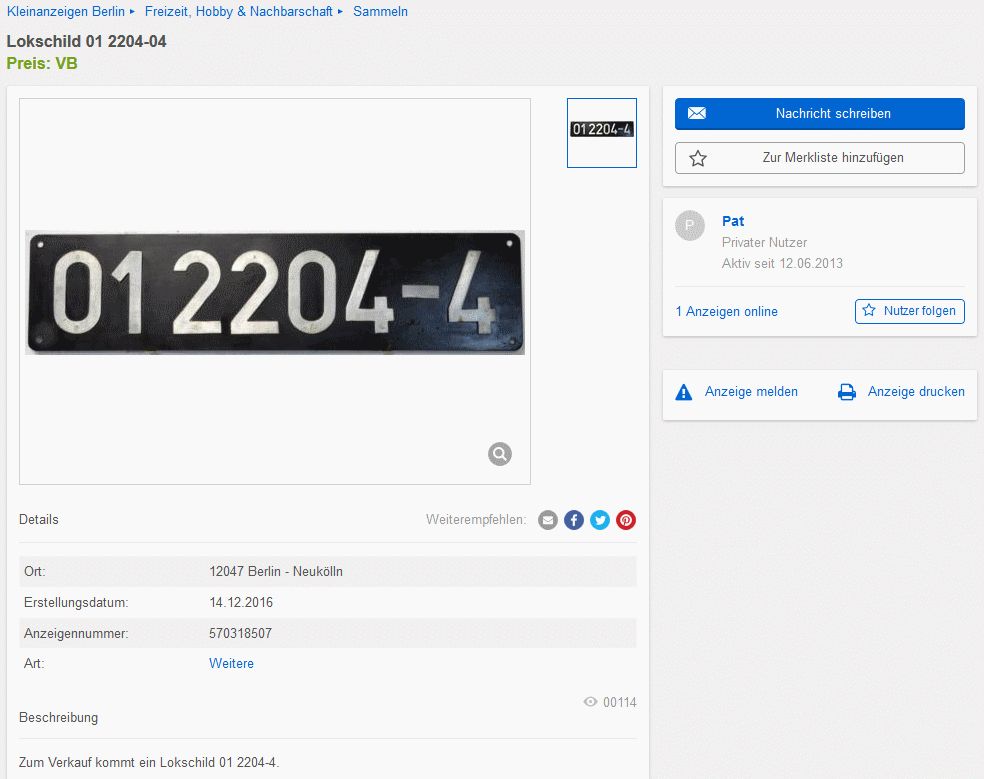
Task: Share listing on Pinterest
Action: click(626, 520)
